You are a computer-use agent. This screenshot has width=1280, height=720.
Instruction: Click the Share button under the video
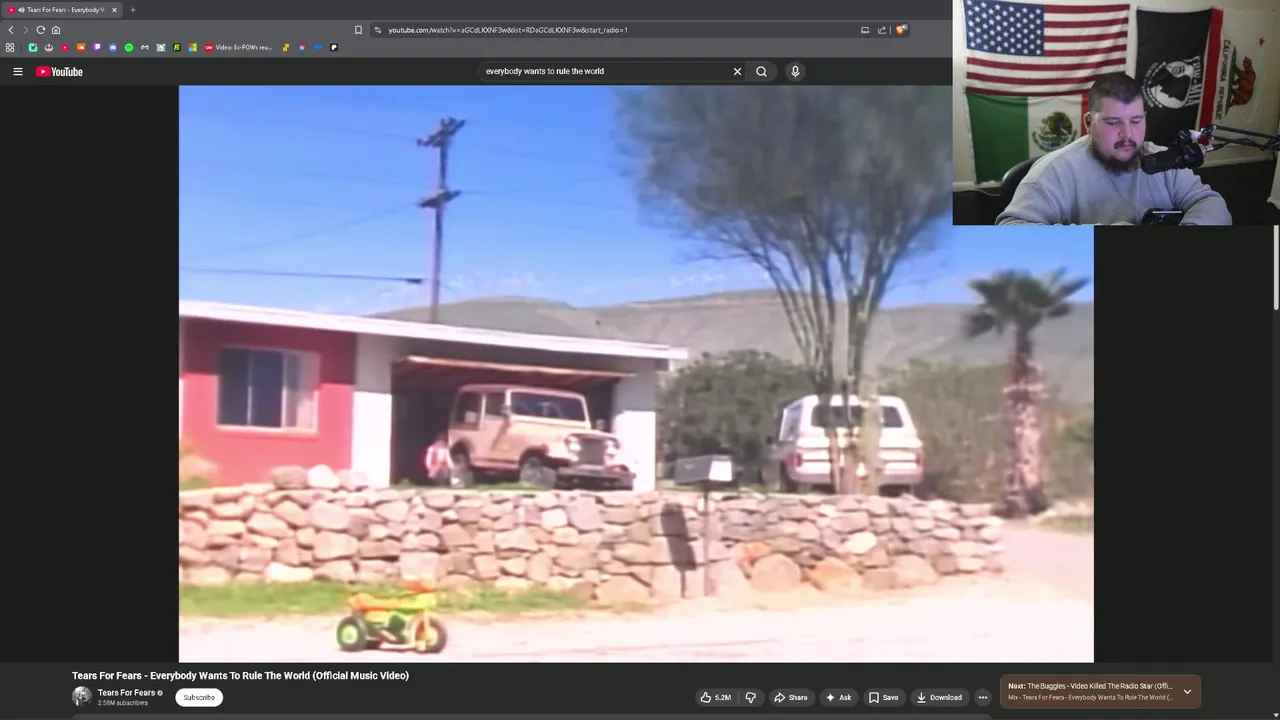pyautogui.click(x=790, y=697)
